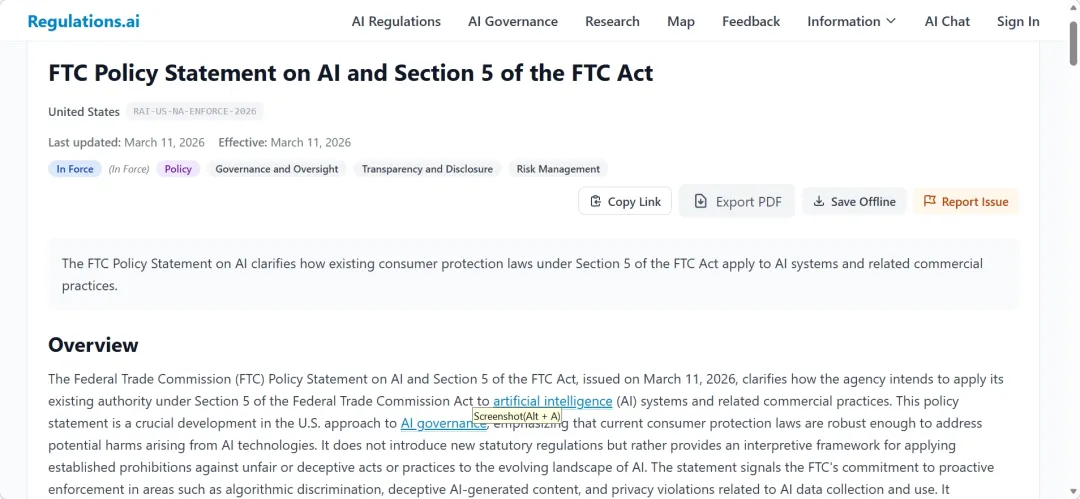Open the Feedback page

coord(751,21)
